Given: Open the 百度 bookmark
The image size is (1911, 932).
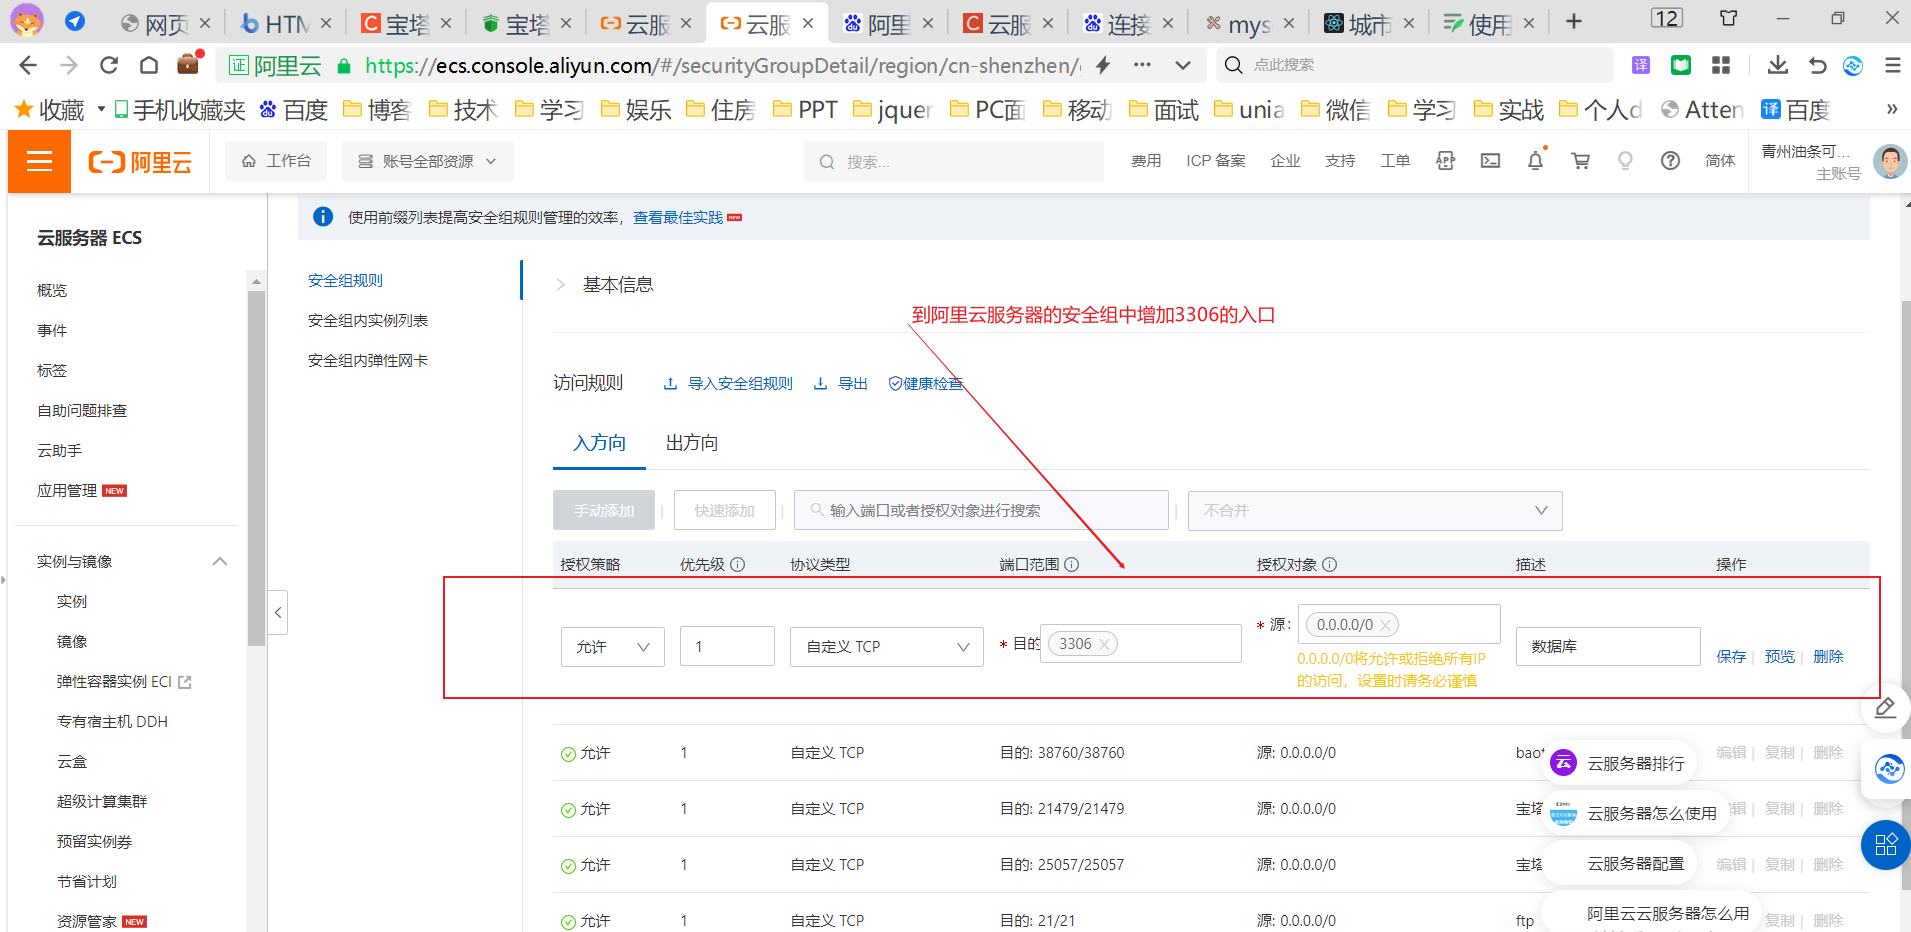Looking at the screenshot, I should tap(293, 109).
